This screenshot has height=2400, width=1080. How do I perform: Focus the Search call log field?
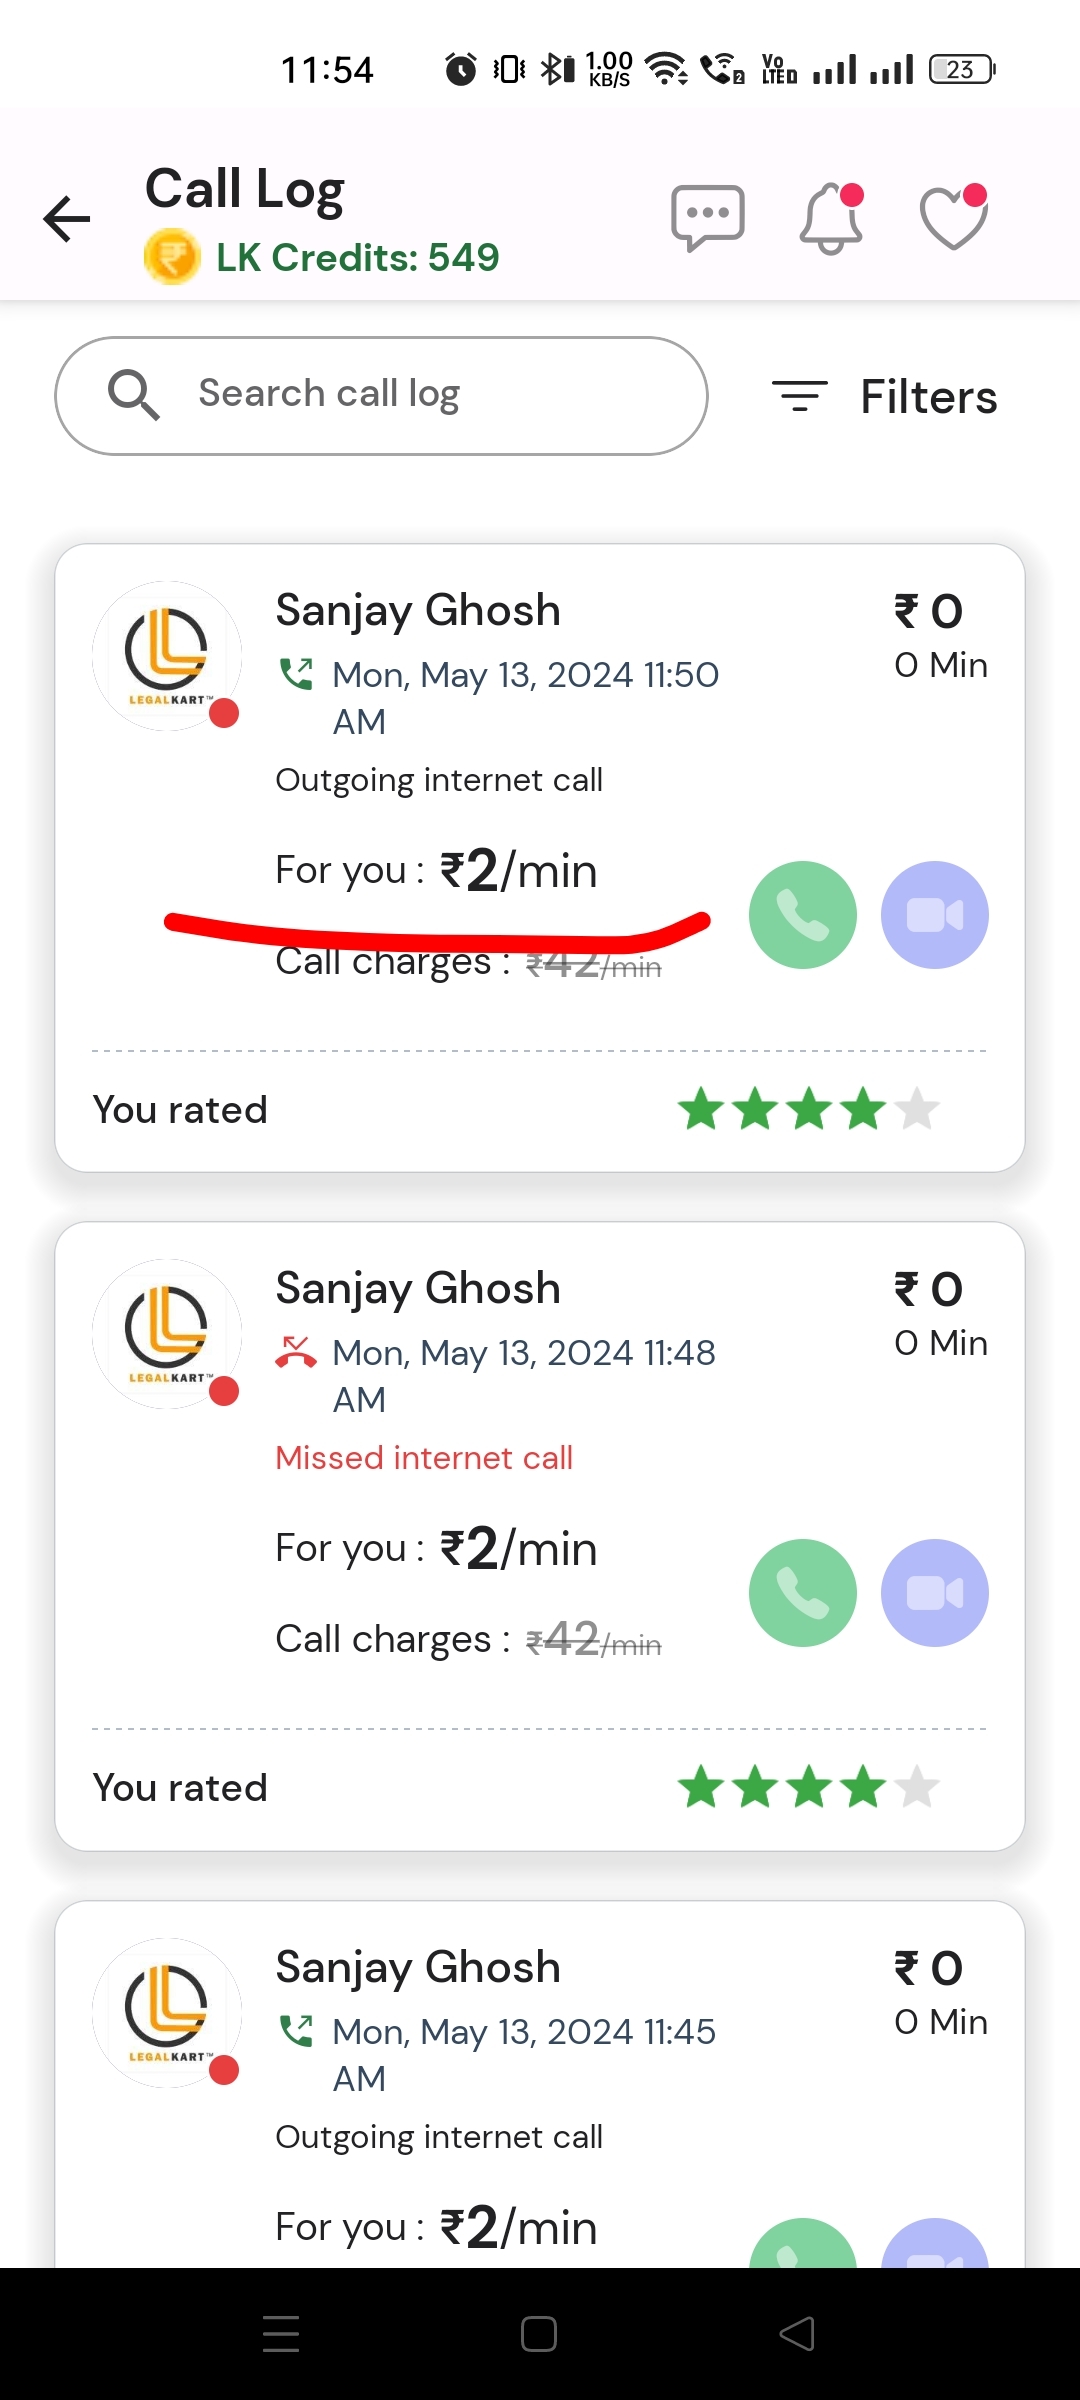pyautogui.click(x=400, y=395)
